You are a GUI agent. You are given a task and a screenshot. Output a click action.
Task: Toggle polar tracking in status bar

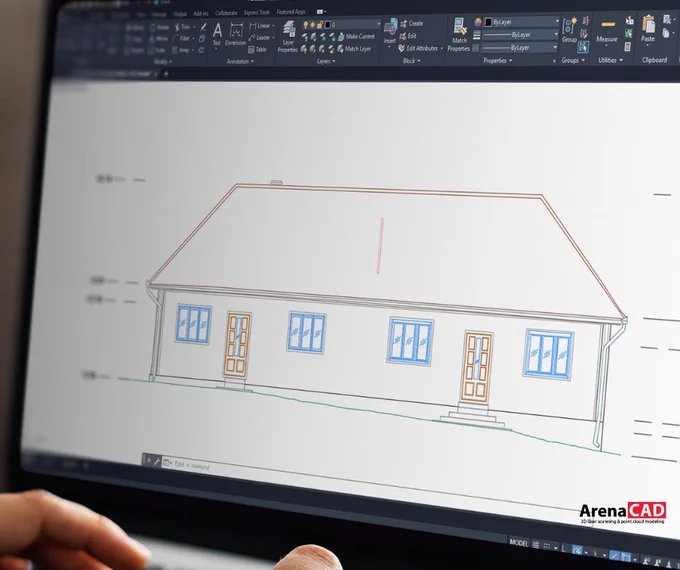click(x=577, y=551)
